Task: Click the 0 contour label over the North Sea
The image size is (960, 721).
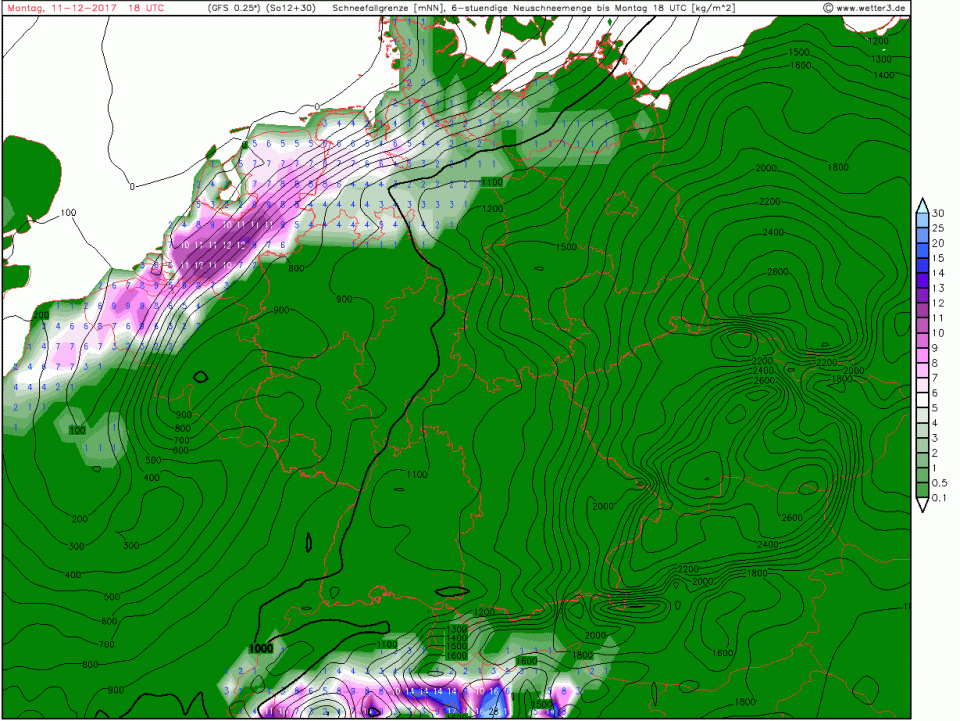Action: (x=131, y=187)
